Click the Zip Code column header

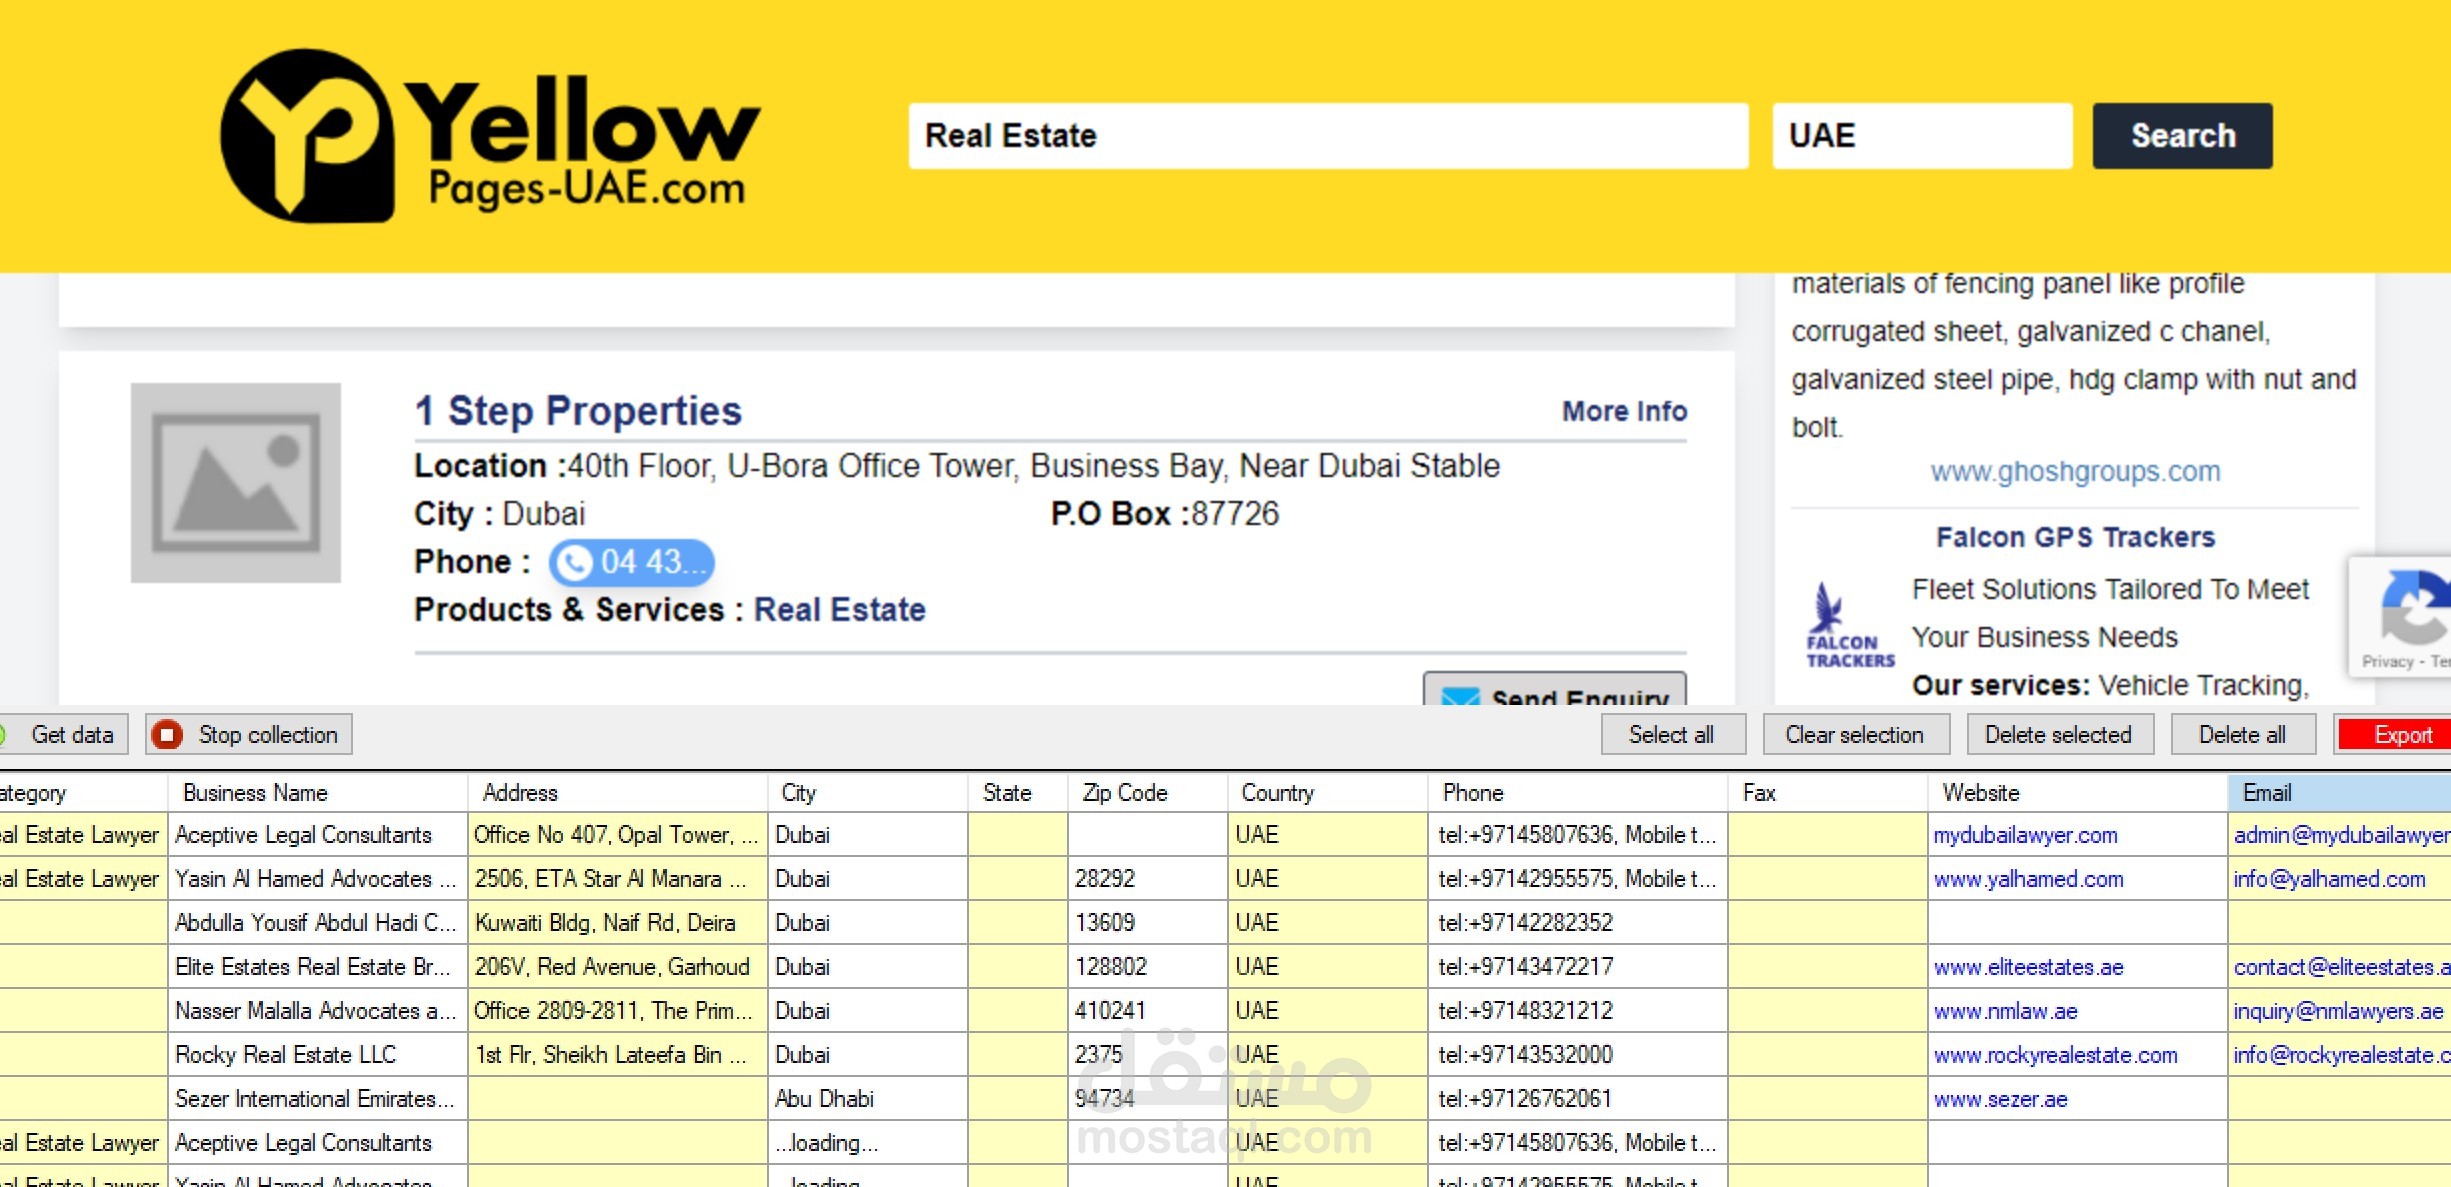pyautogui.click(x=1148, y=793)
